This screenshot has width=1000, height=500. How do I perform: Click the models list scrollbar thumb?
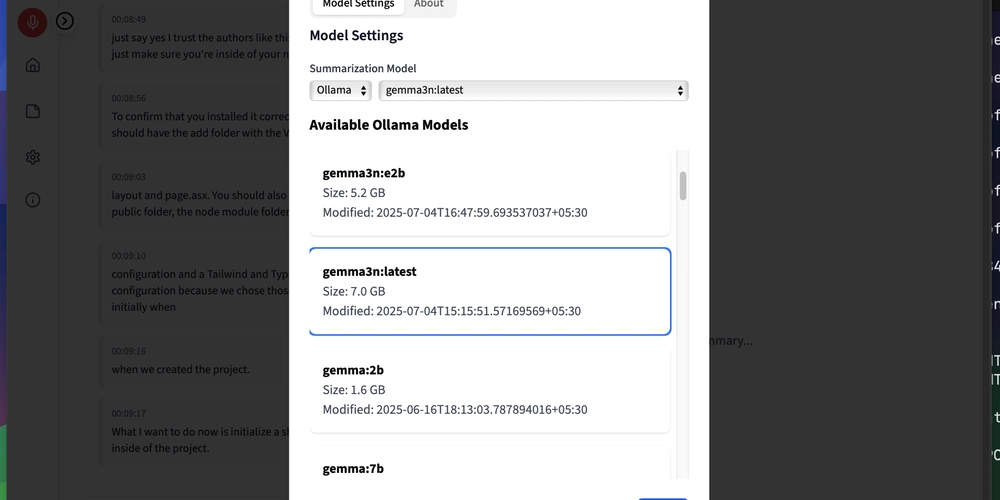tap(683, 186)
